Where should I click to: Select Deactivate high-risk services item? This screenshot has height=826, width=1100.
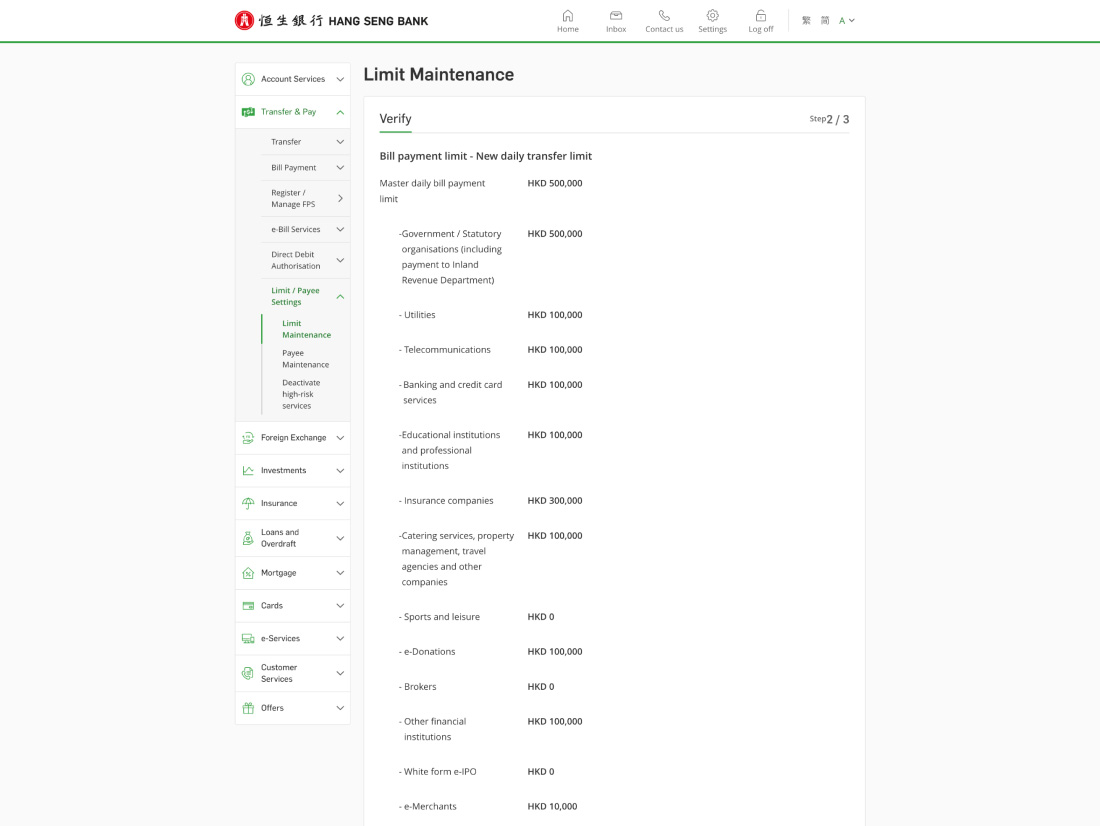point(300,394)
